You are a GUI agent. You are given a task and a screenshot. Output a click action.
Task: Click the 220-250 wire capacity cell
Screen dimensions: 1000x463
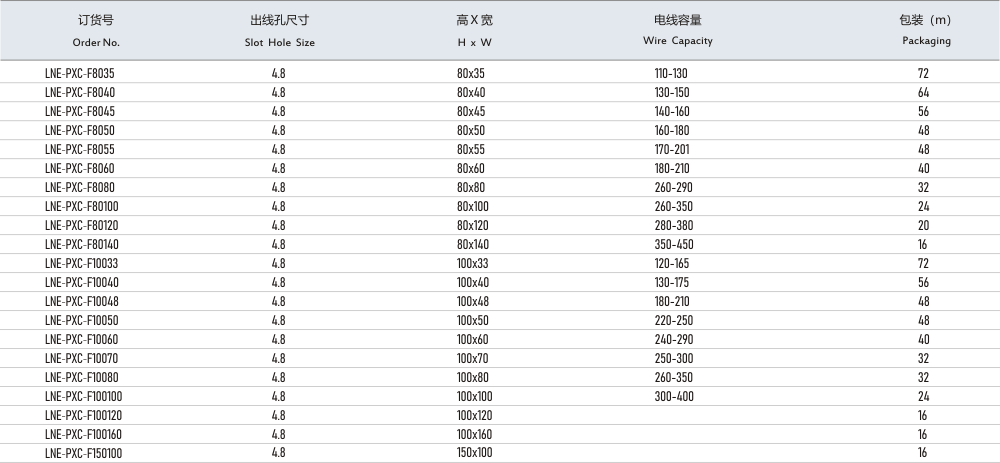click(673, 320)
